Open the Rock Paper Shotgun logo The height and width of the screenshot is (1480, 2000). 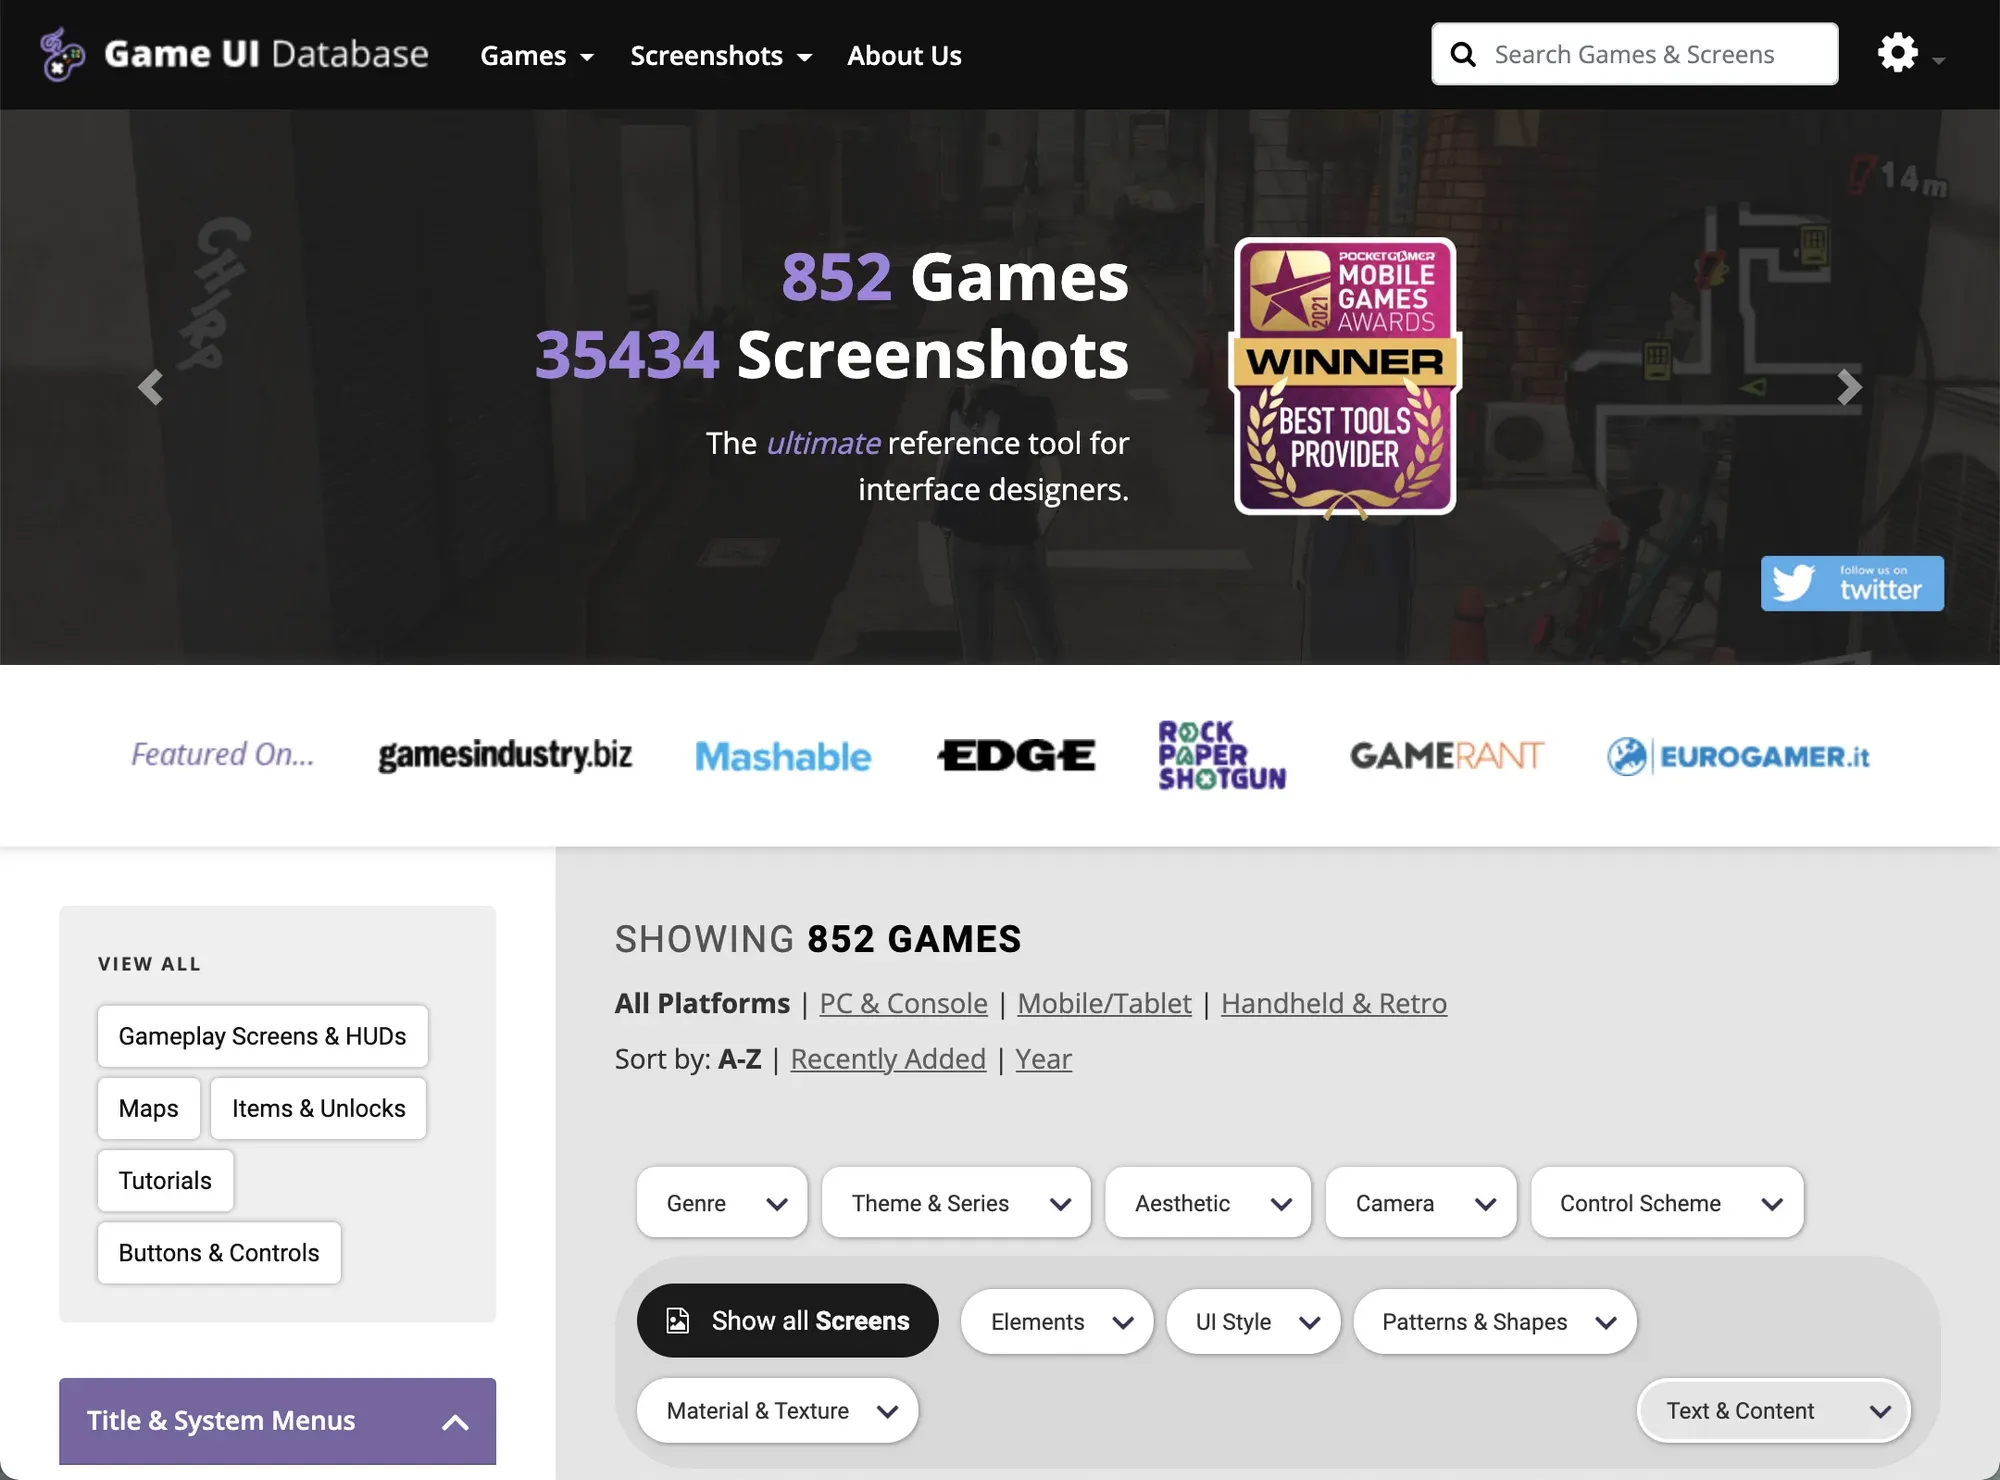[1221, 755]
